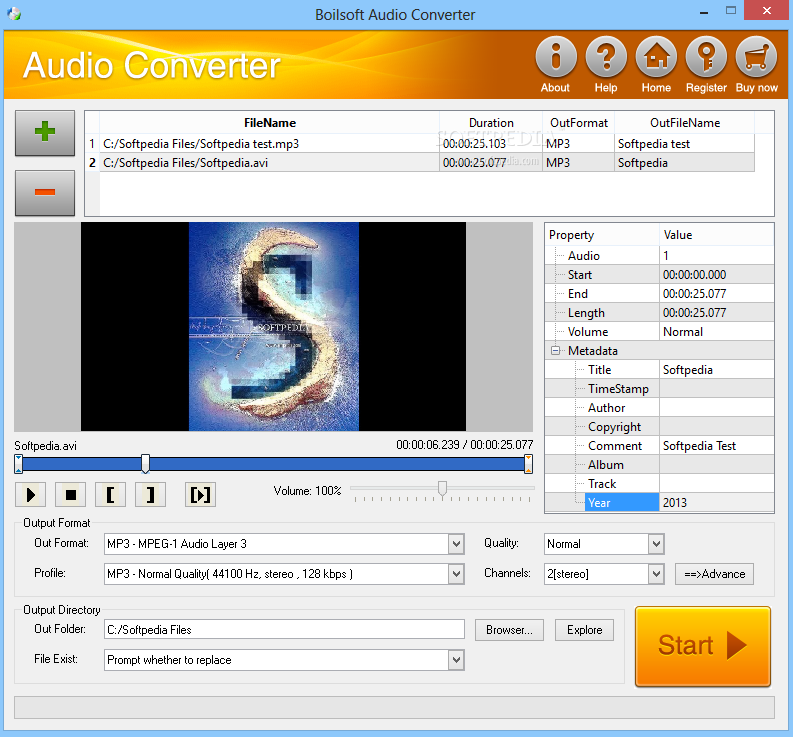Click the ==>Advance button

pyautogui.click(x=714, y=574)
